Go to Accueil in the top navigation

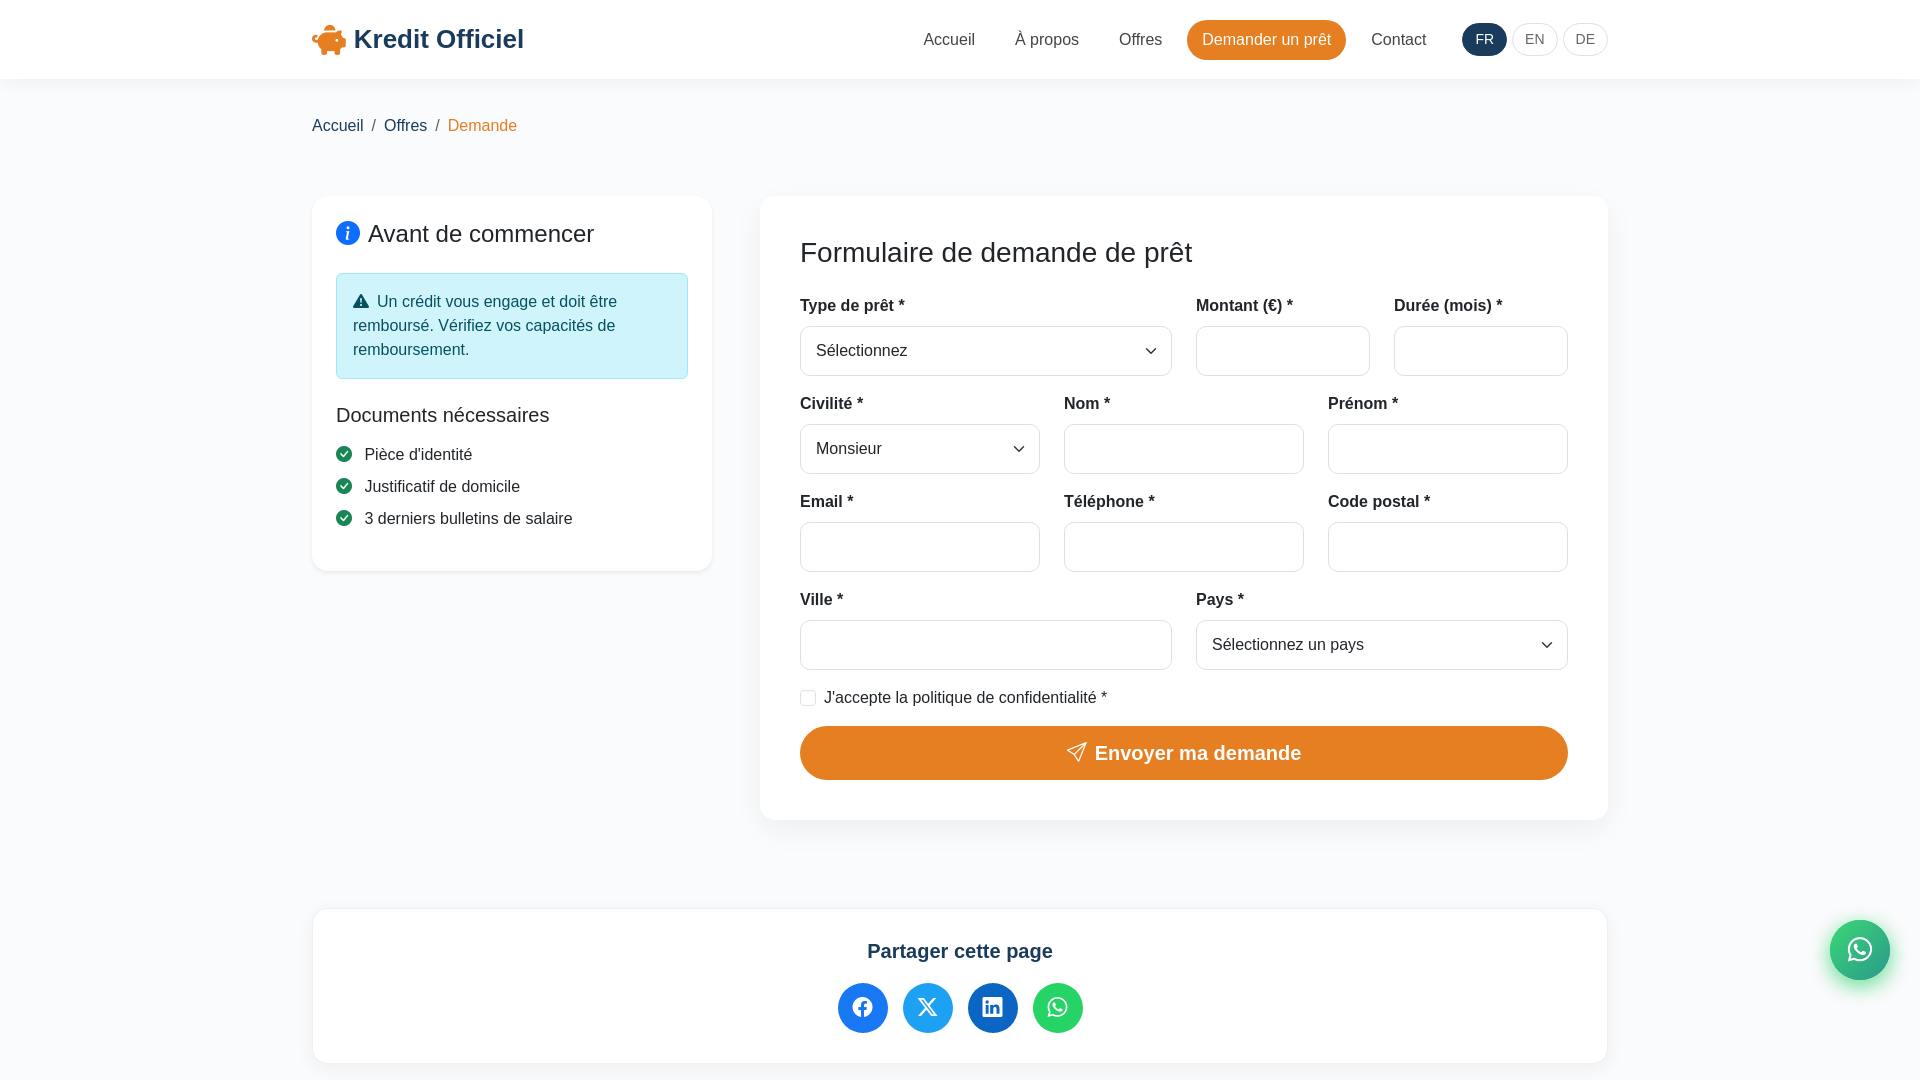click(949, 40)
